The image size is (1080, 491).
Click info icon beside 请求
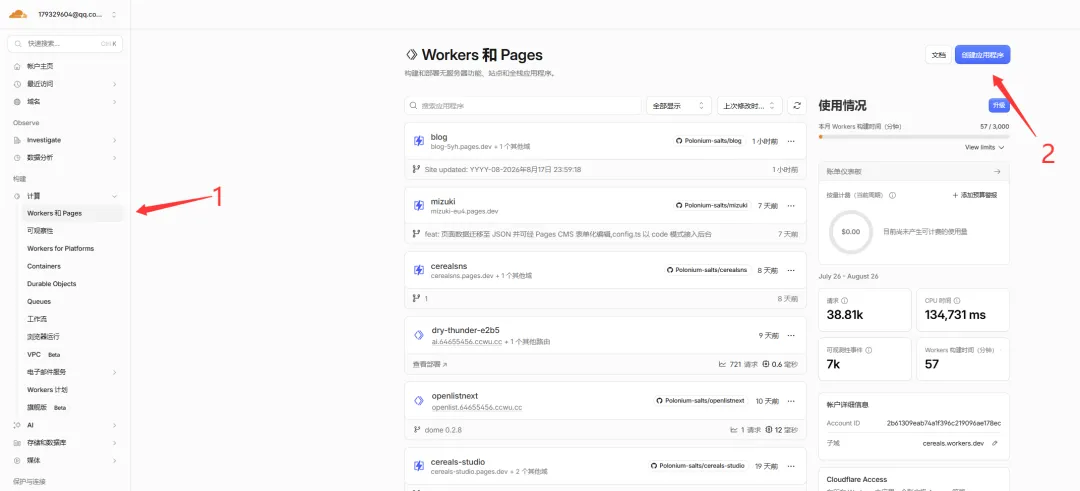844,301
